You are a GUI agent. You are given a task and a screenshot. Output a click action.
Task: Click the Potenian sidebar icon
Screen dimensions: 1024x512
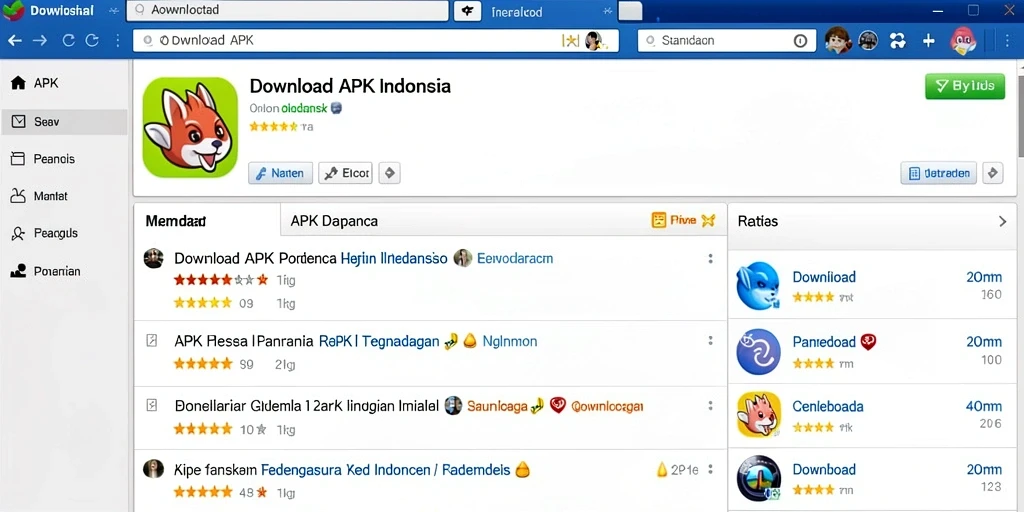pos(18,271)
